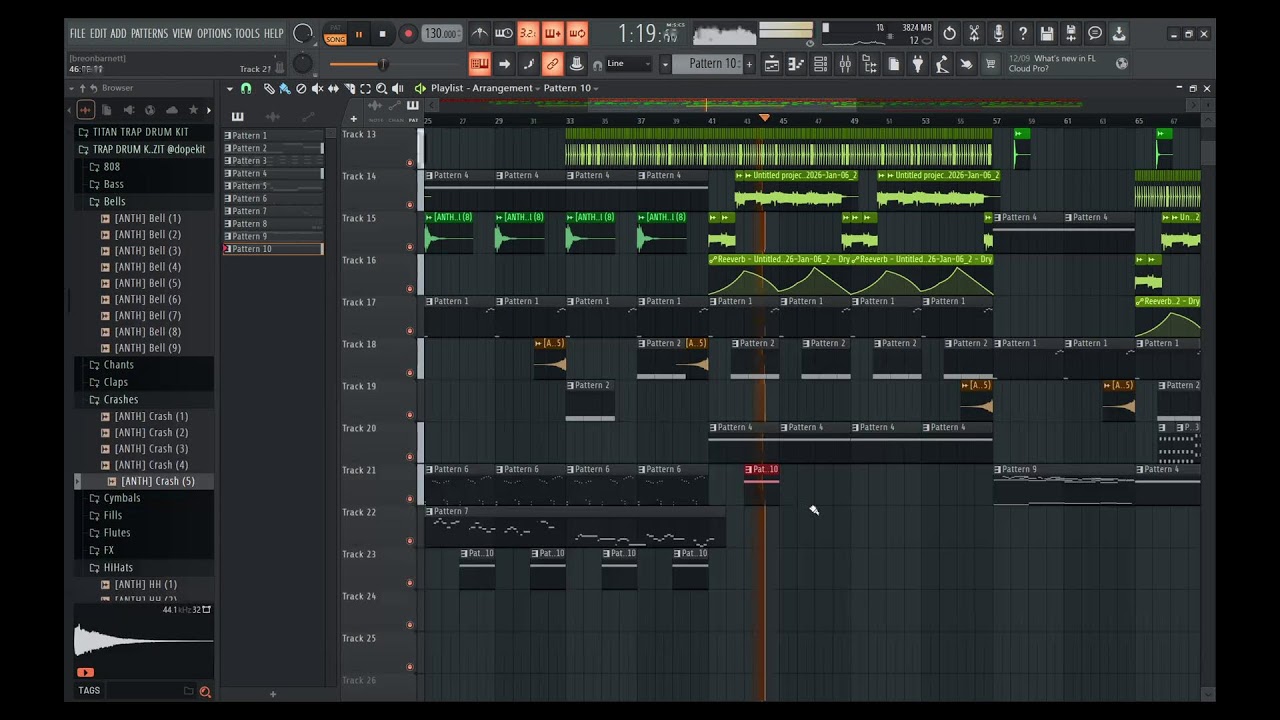Toggle the 3-2-1 countdown before recording

pos(528,34)
